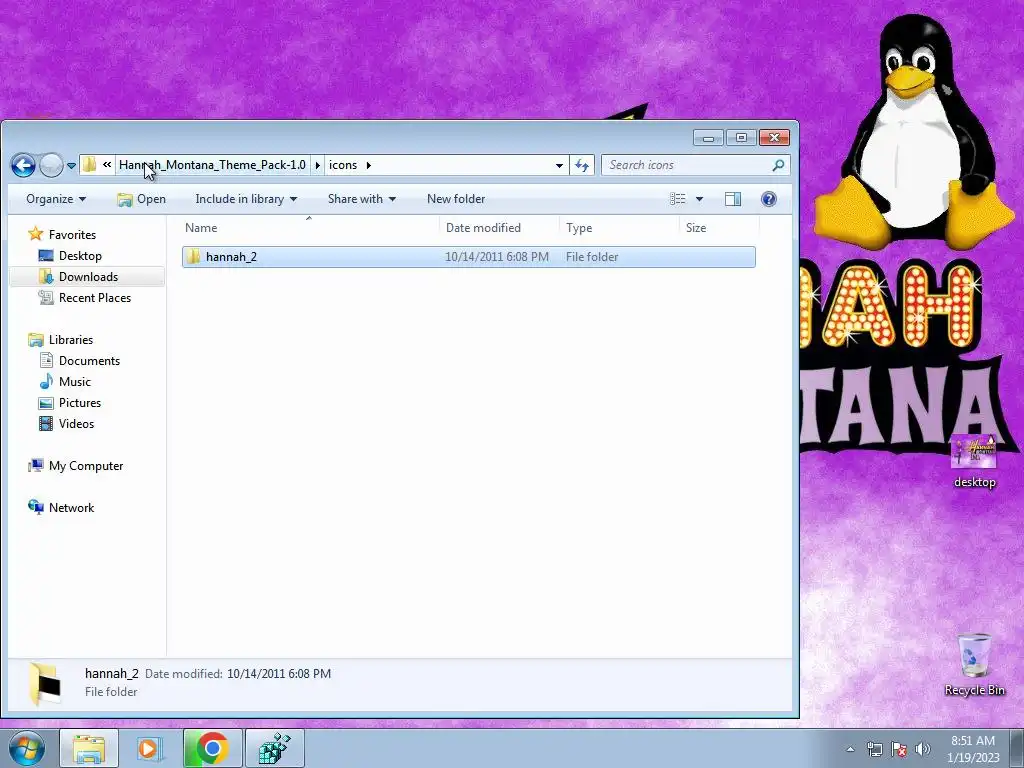This screenshot has width=1024, height=768.
Task: Click the Music note icon
Action: [x=46, y=381]
